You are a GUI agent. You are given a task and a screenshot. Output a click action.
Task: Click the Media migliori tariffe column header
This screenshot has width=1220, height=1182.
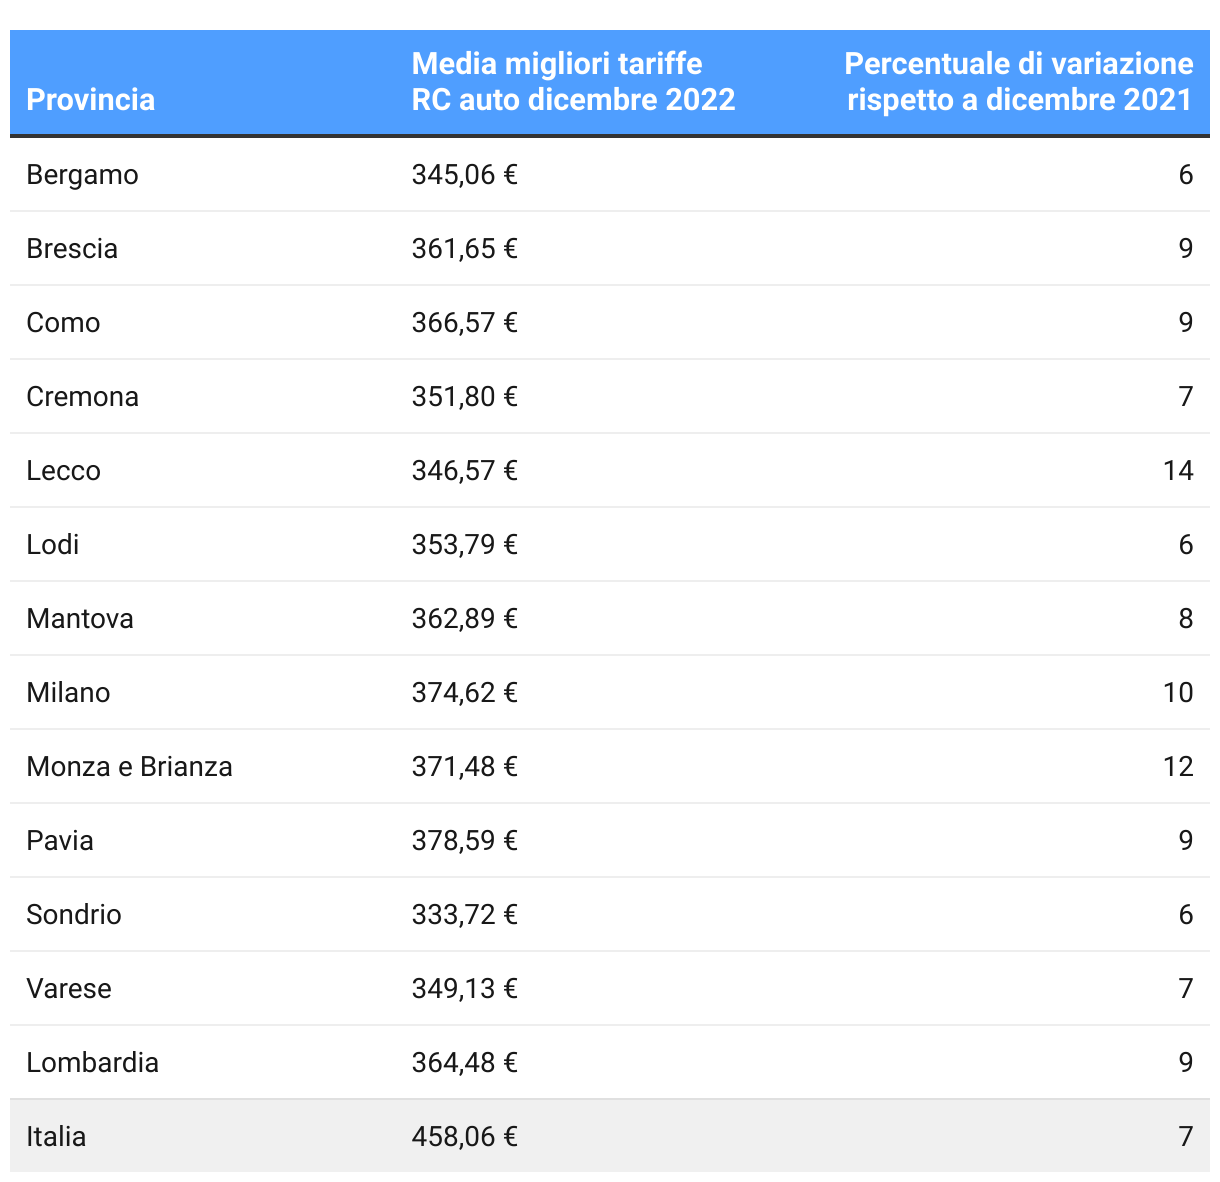[573, 82]
